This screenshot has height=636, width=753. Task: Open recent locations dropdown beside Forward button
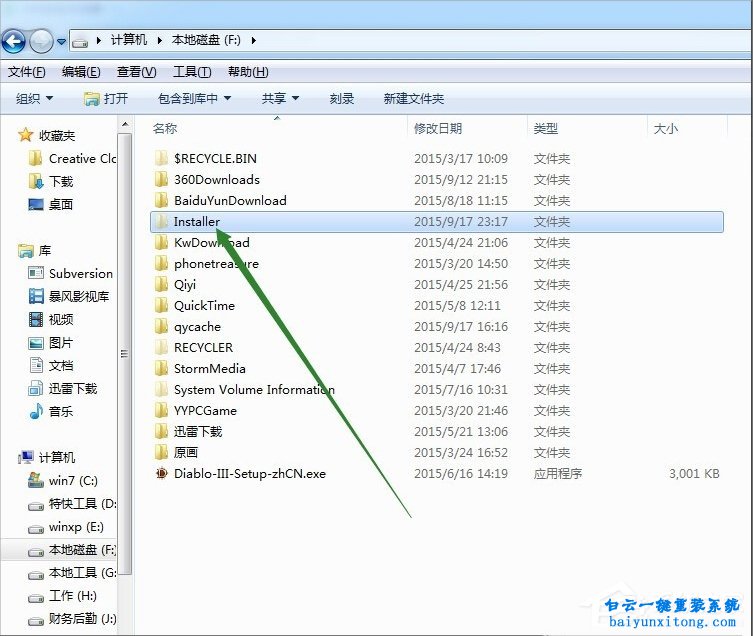[x=61, y=42]
